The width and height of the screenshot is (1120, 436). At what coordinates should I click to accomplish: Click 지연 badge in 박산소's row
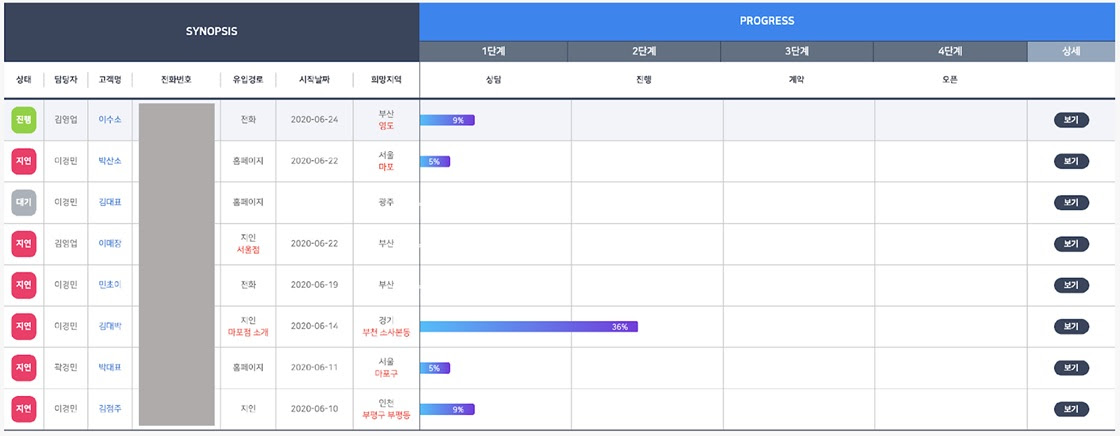(24, 161)
